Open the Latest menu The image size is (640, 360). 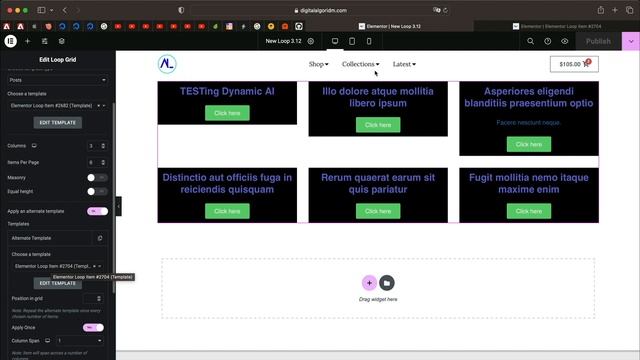click(404, 64)
